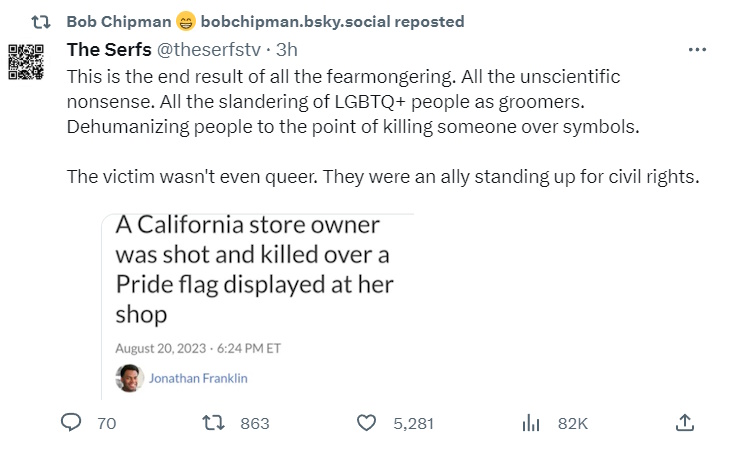Open view analytics bar chart icon
This screenshot has height=455, width=729.
pos(530,423)
